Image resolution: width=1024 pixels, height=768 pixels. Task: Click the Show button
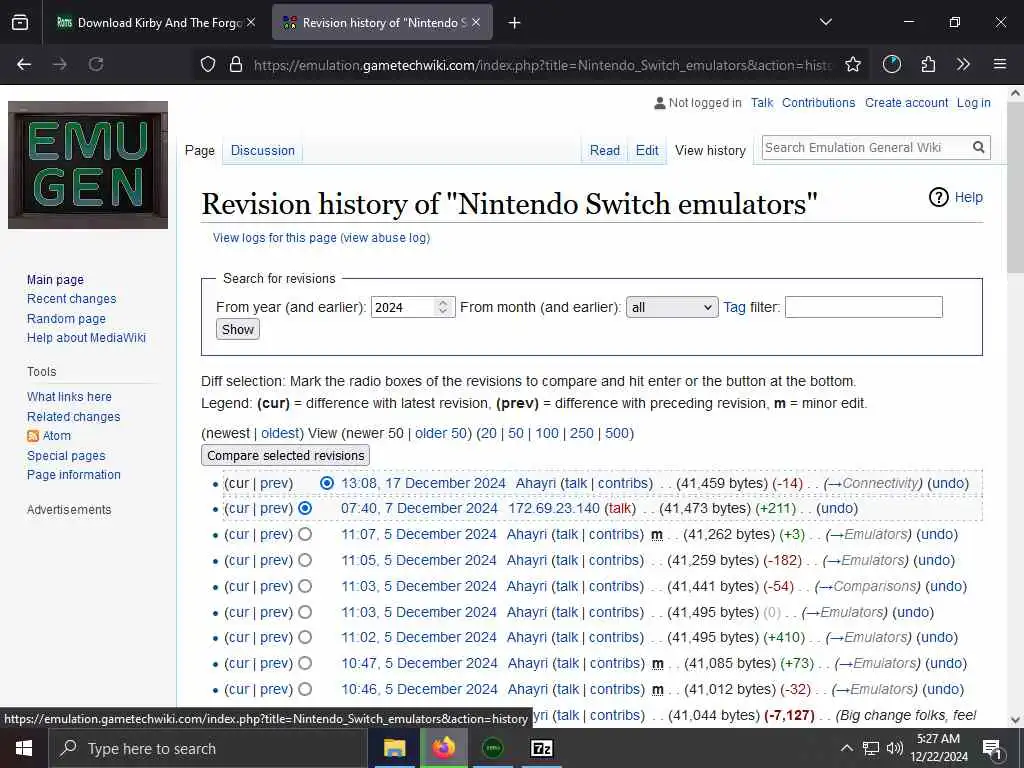pyautogui.click(x=238, y=329)
